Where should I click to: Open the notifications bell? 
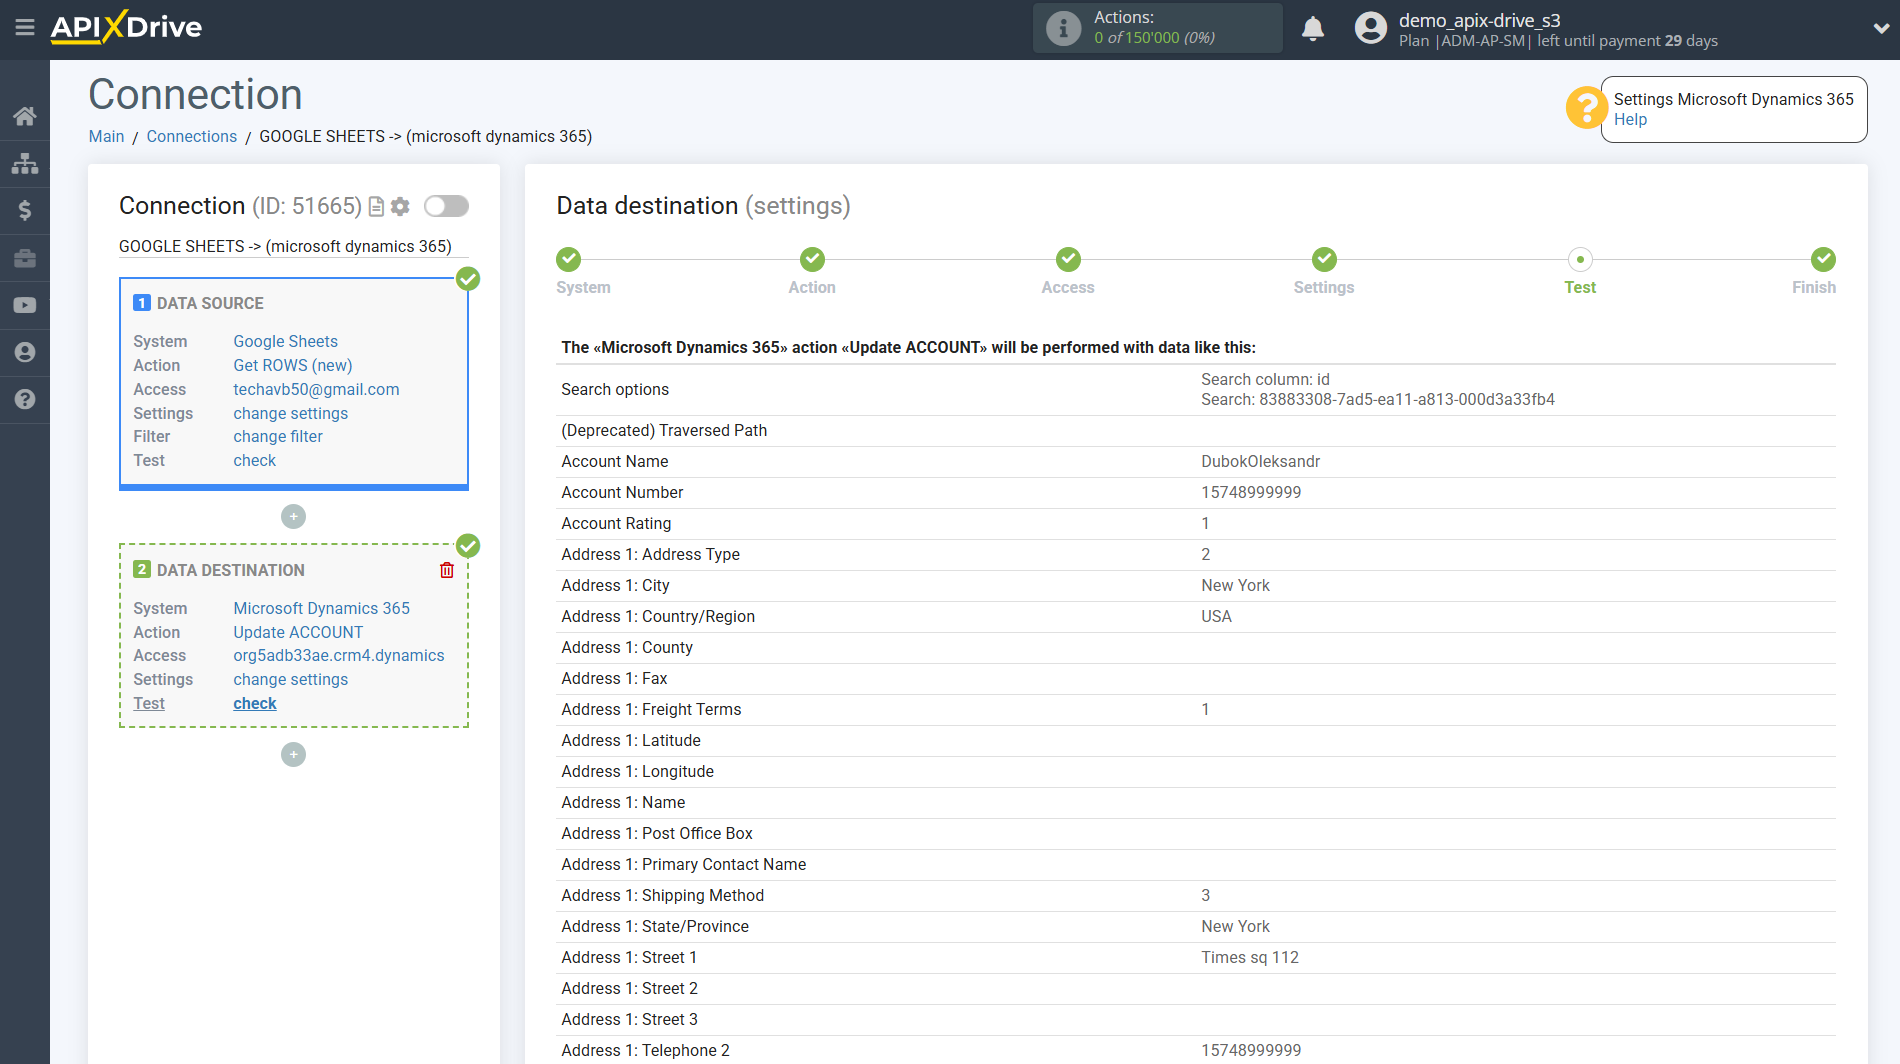(x=1313, y=28)
